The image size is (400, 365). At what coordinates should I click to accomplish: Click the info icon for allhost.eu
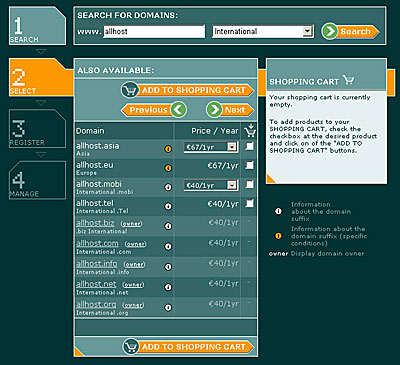pos(168,168)
